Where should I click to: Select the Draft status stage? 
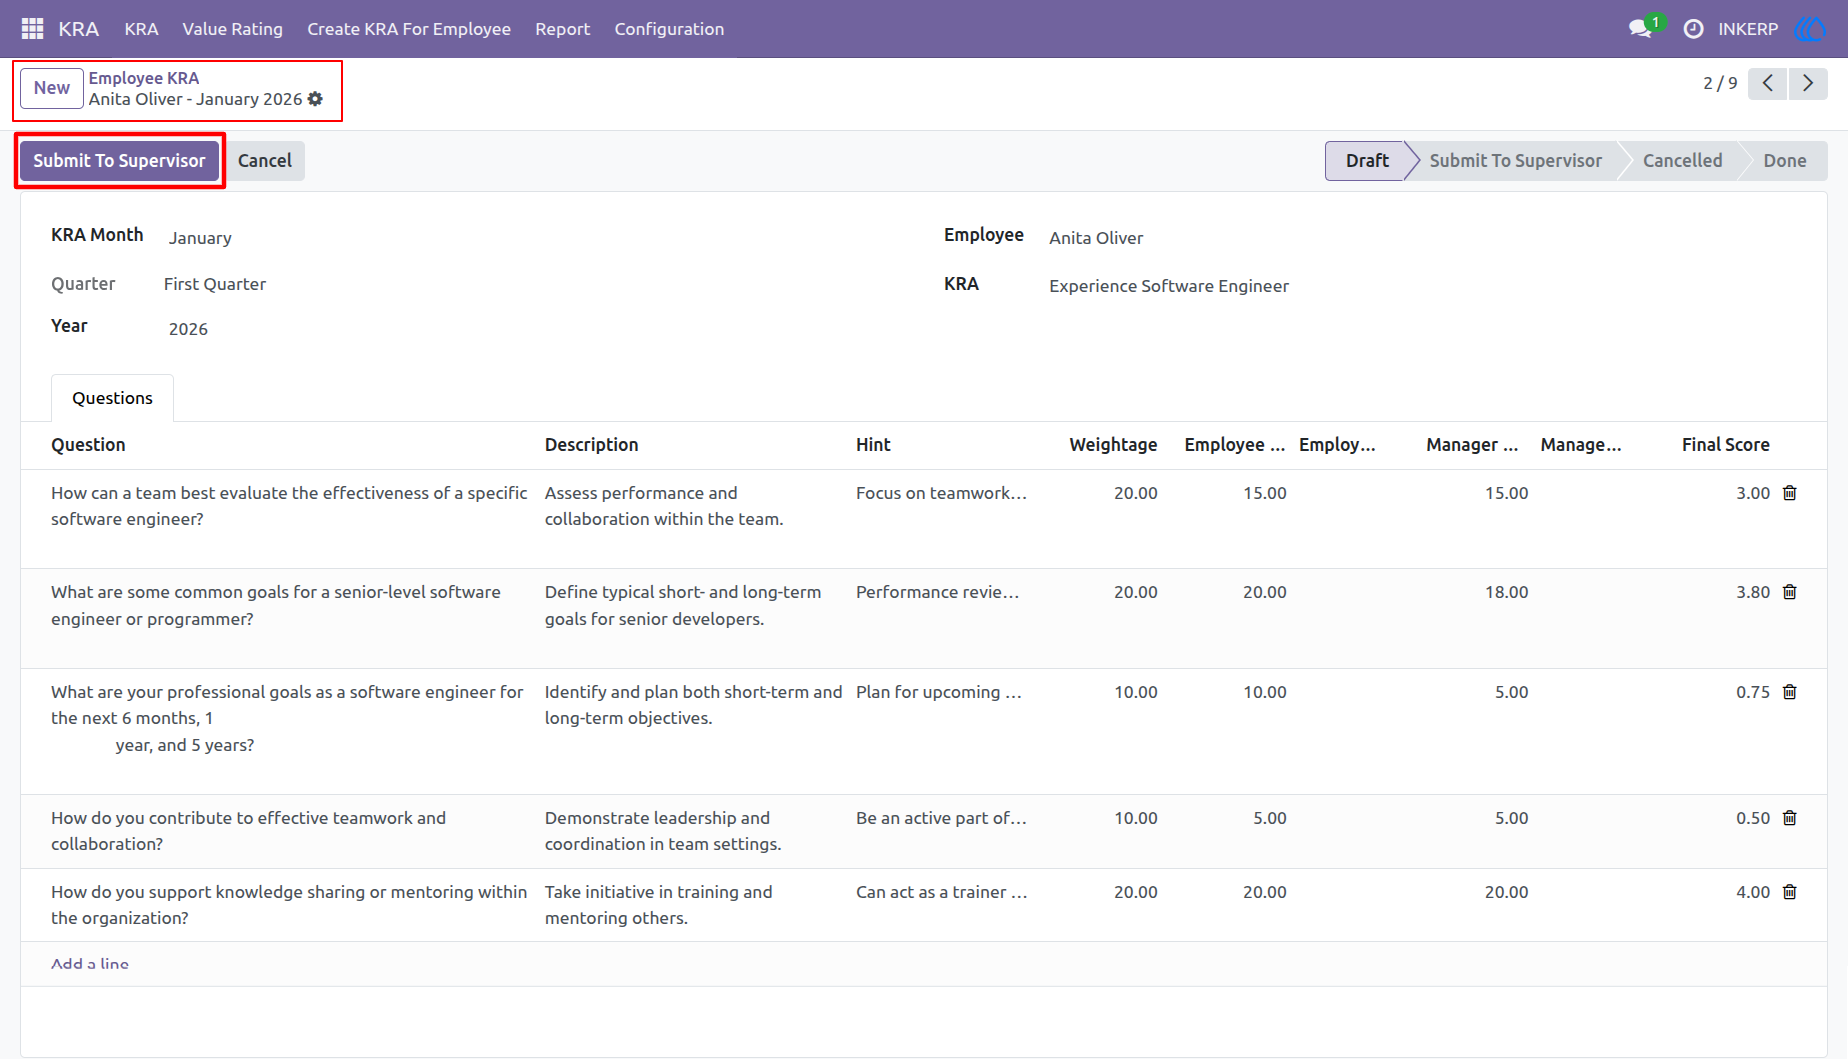coord(1367,161)
